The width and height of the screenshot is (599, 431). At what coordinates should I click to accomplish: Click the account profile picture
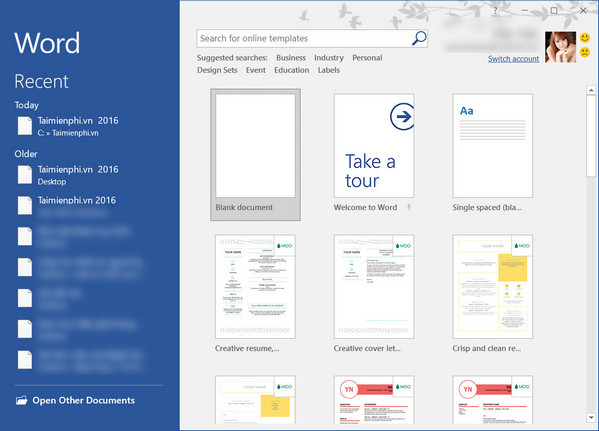click(560, 47)
